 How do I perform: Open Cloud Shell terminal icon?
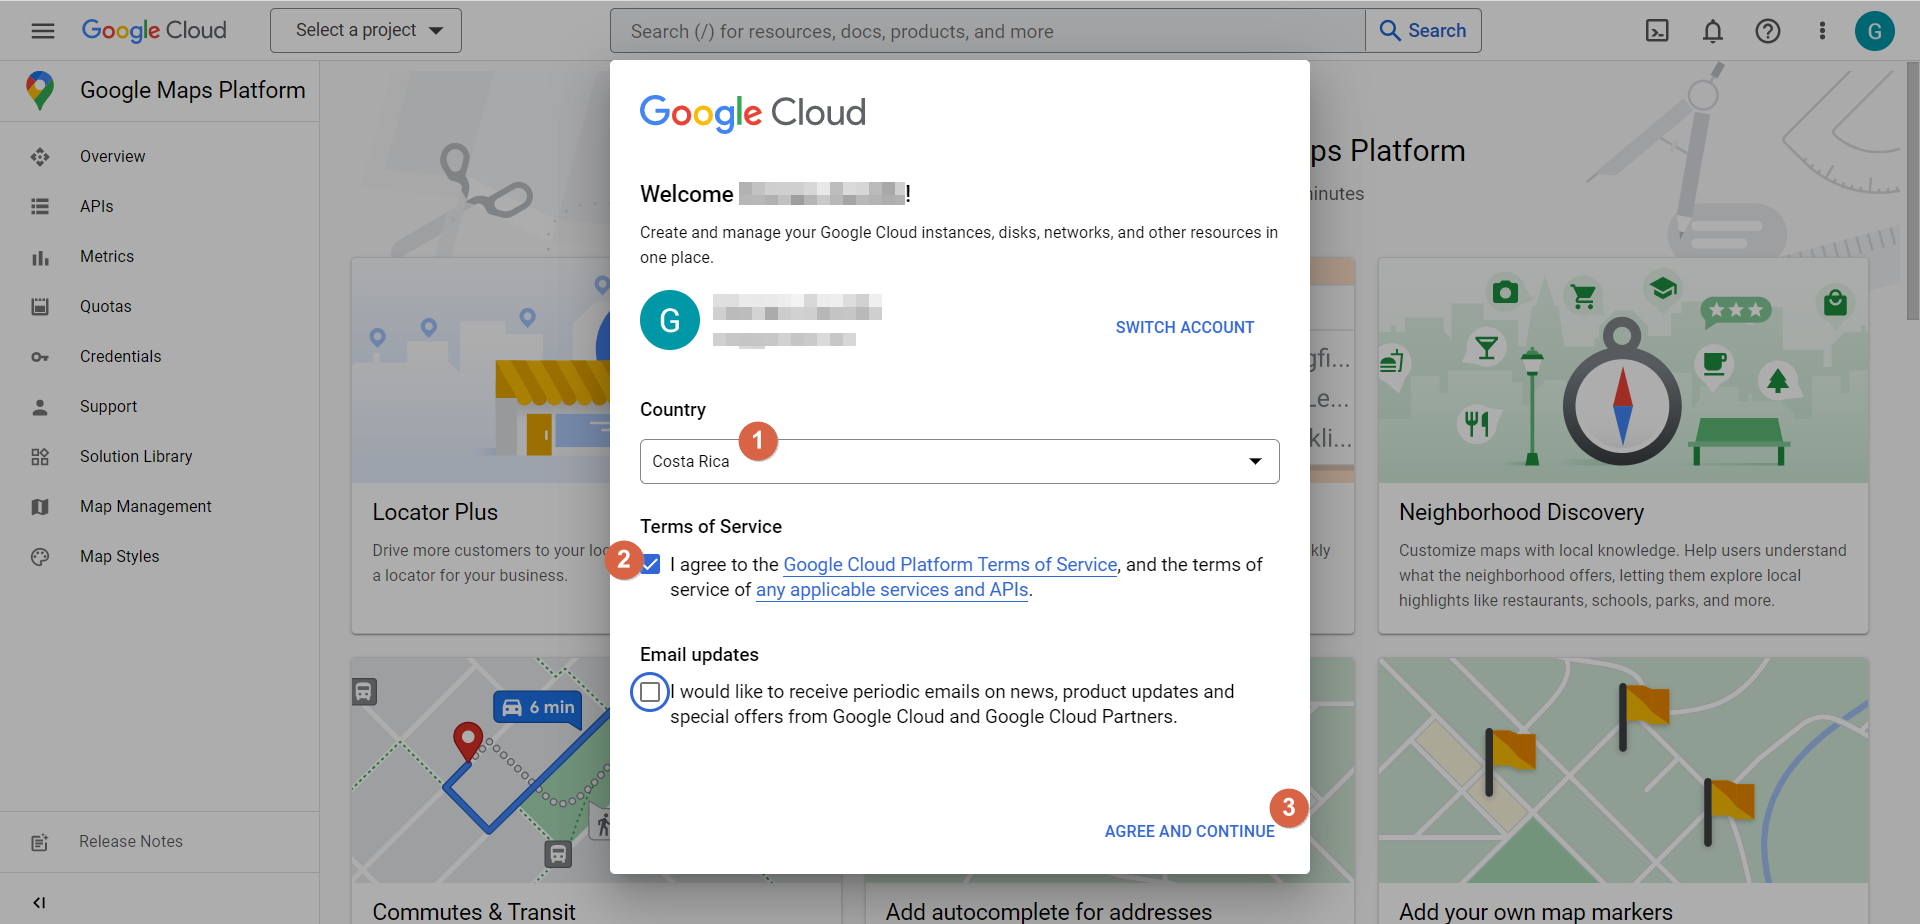[x=1657, y=31]
